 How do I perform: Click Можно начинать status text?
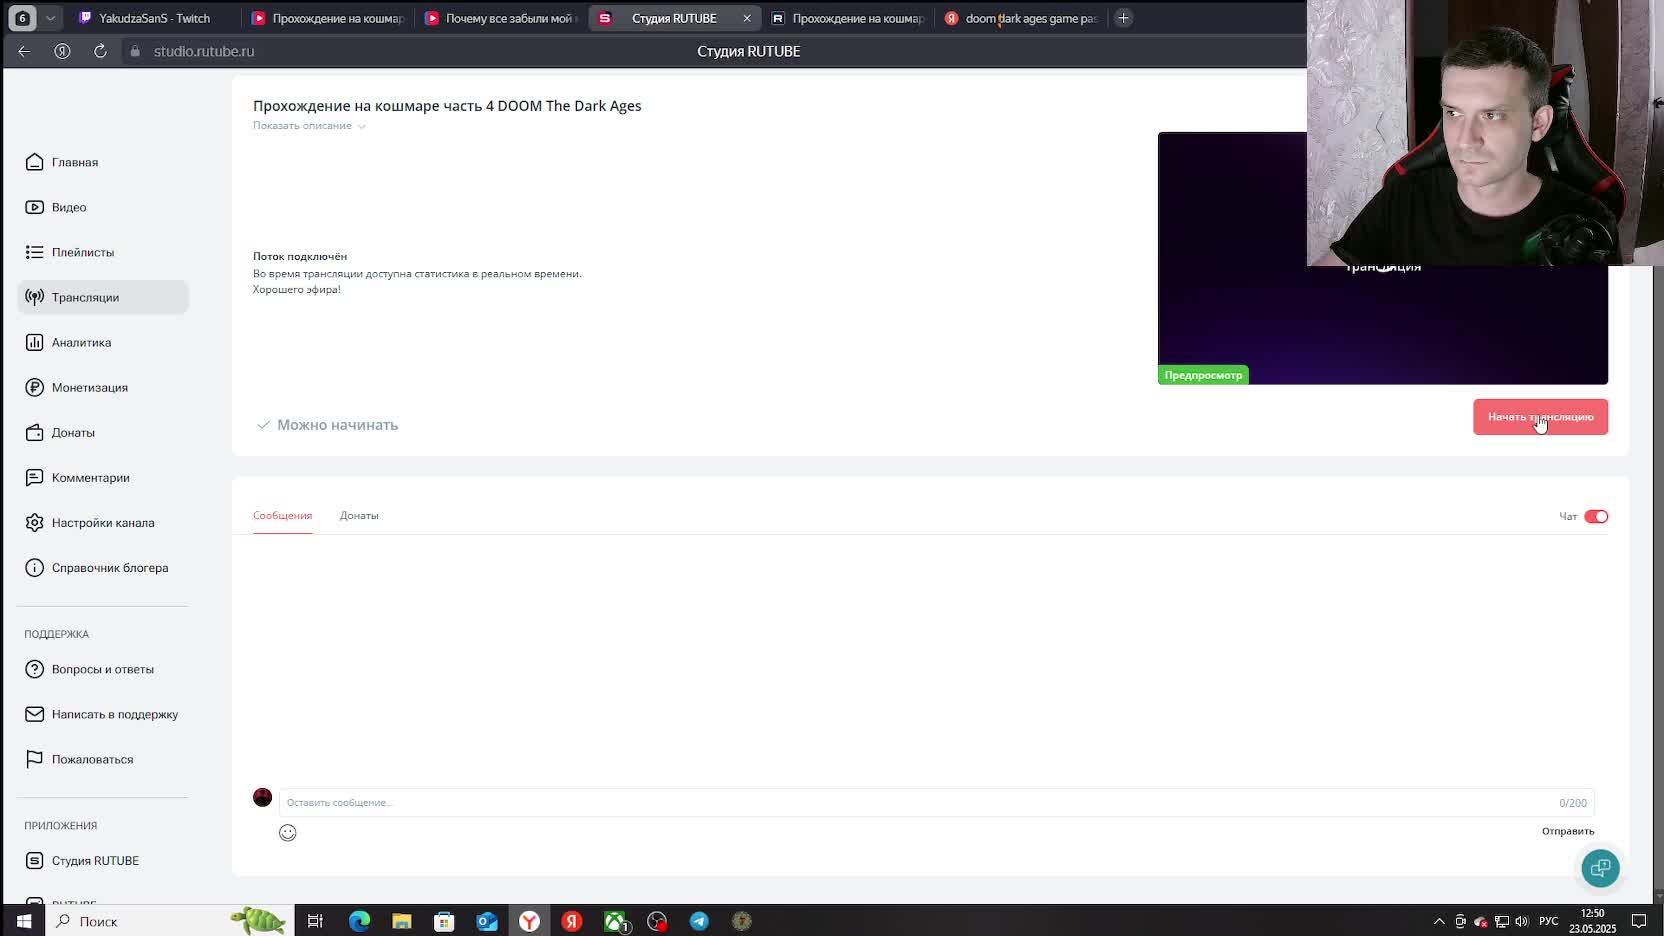tap(337, 425)
